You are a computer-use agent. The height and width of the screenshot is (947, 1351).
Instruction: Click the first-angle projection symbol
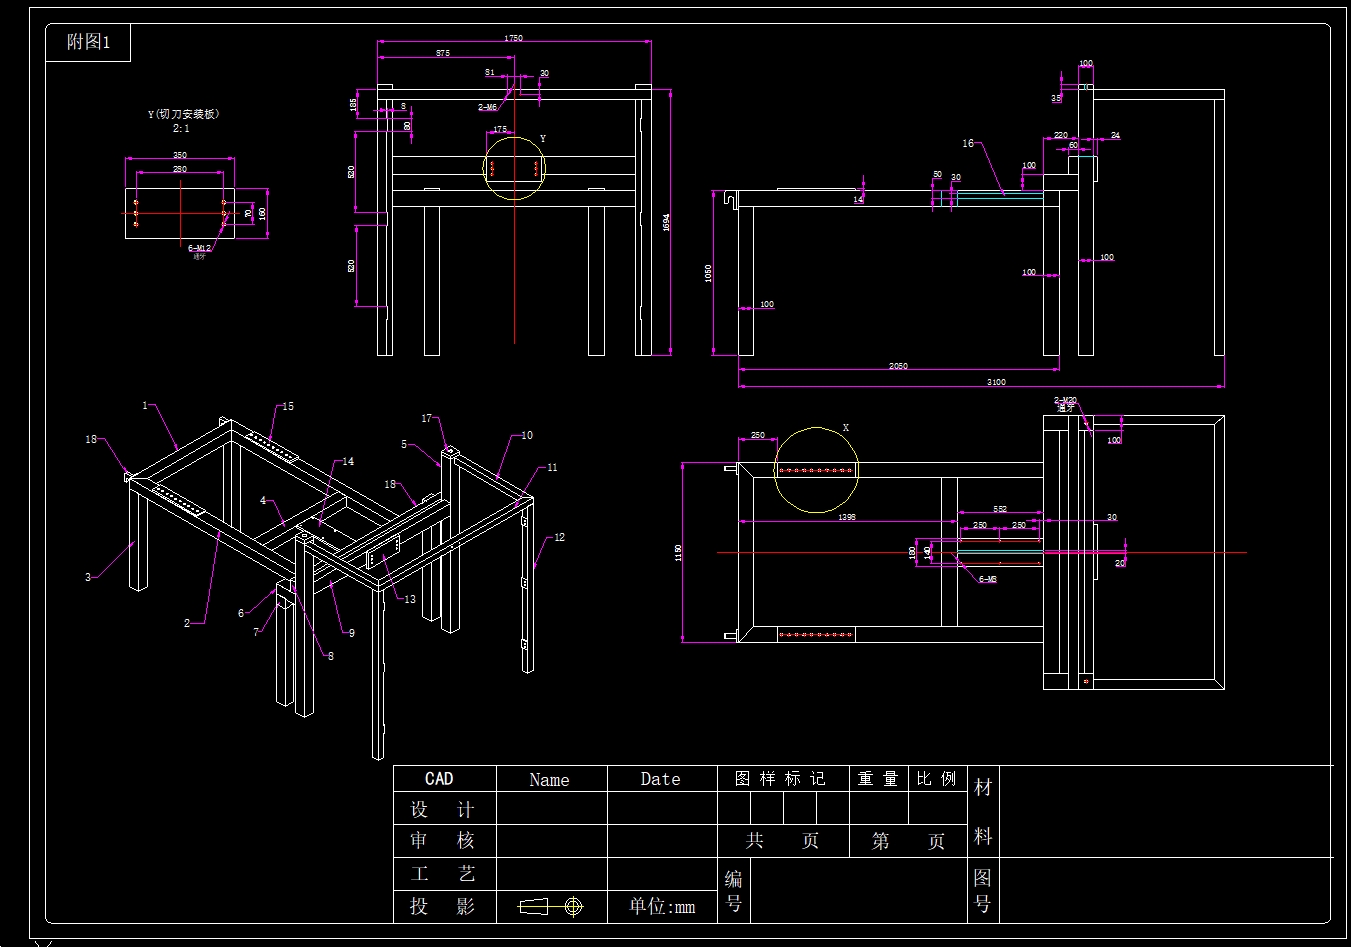pos(550,906)
